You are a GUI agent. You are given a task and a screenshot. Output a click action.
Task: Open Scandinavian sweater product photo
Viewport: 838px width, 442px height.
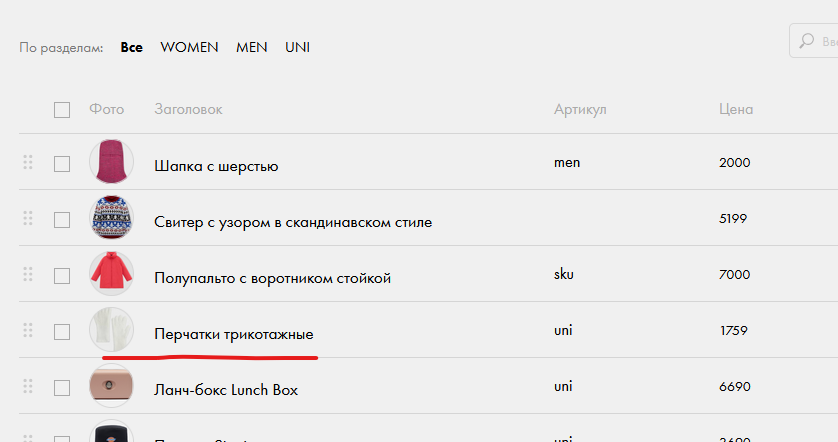point(111,218)
